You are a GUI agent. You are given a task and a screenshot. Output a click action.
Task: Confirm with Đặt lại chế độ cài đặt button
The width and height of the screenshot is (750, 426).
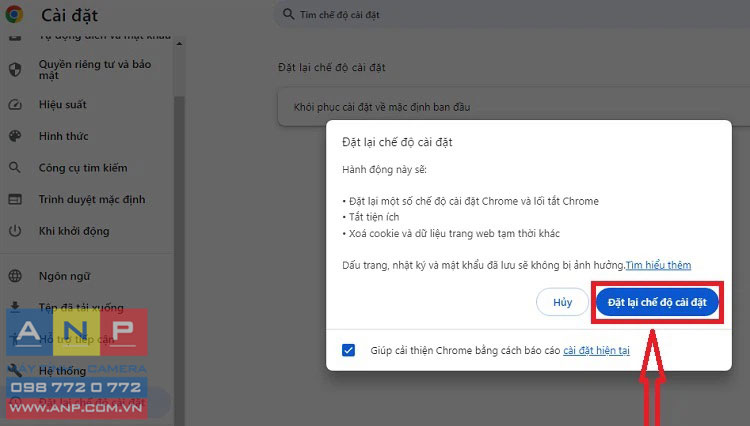(657, 302)
